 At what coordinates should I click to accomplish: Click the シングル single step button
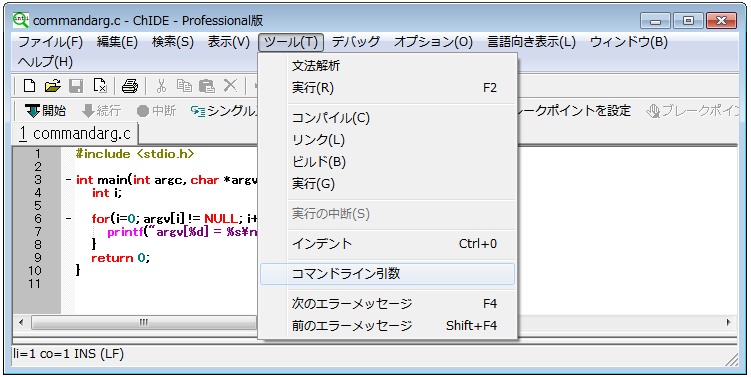tap(224, 111)
